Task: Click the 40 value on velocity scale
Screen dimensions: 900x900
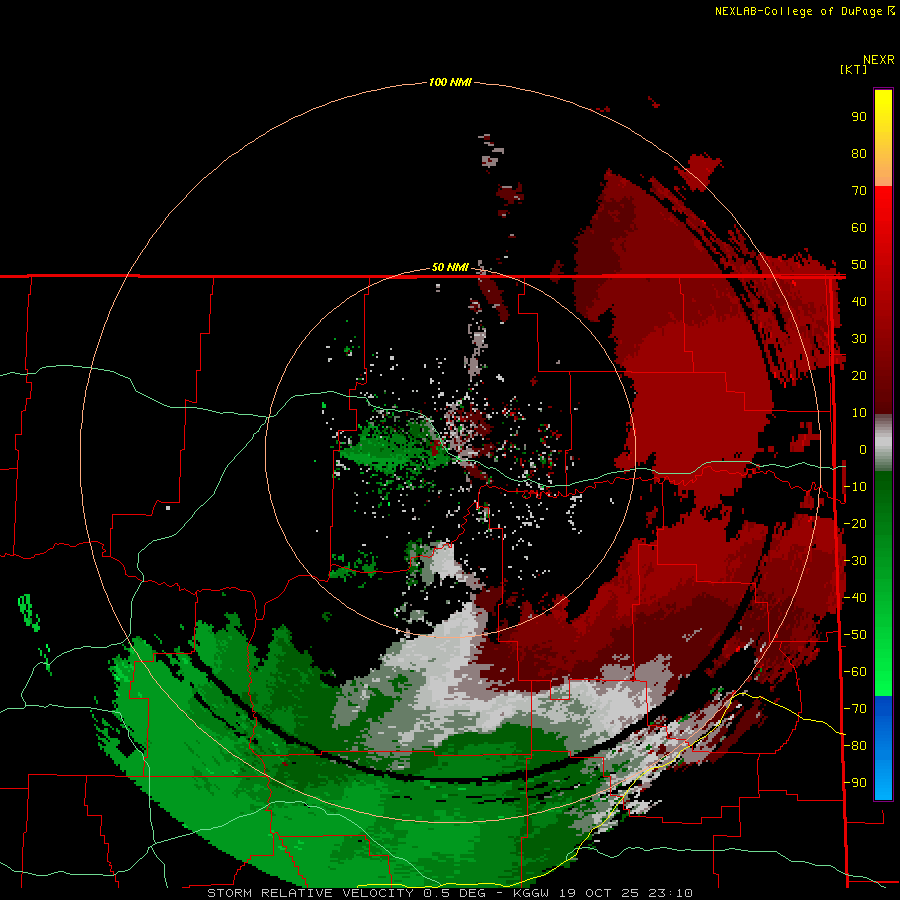Action: click(859, 301)
